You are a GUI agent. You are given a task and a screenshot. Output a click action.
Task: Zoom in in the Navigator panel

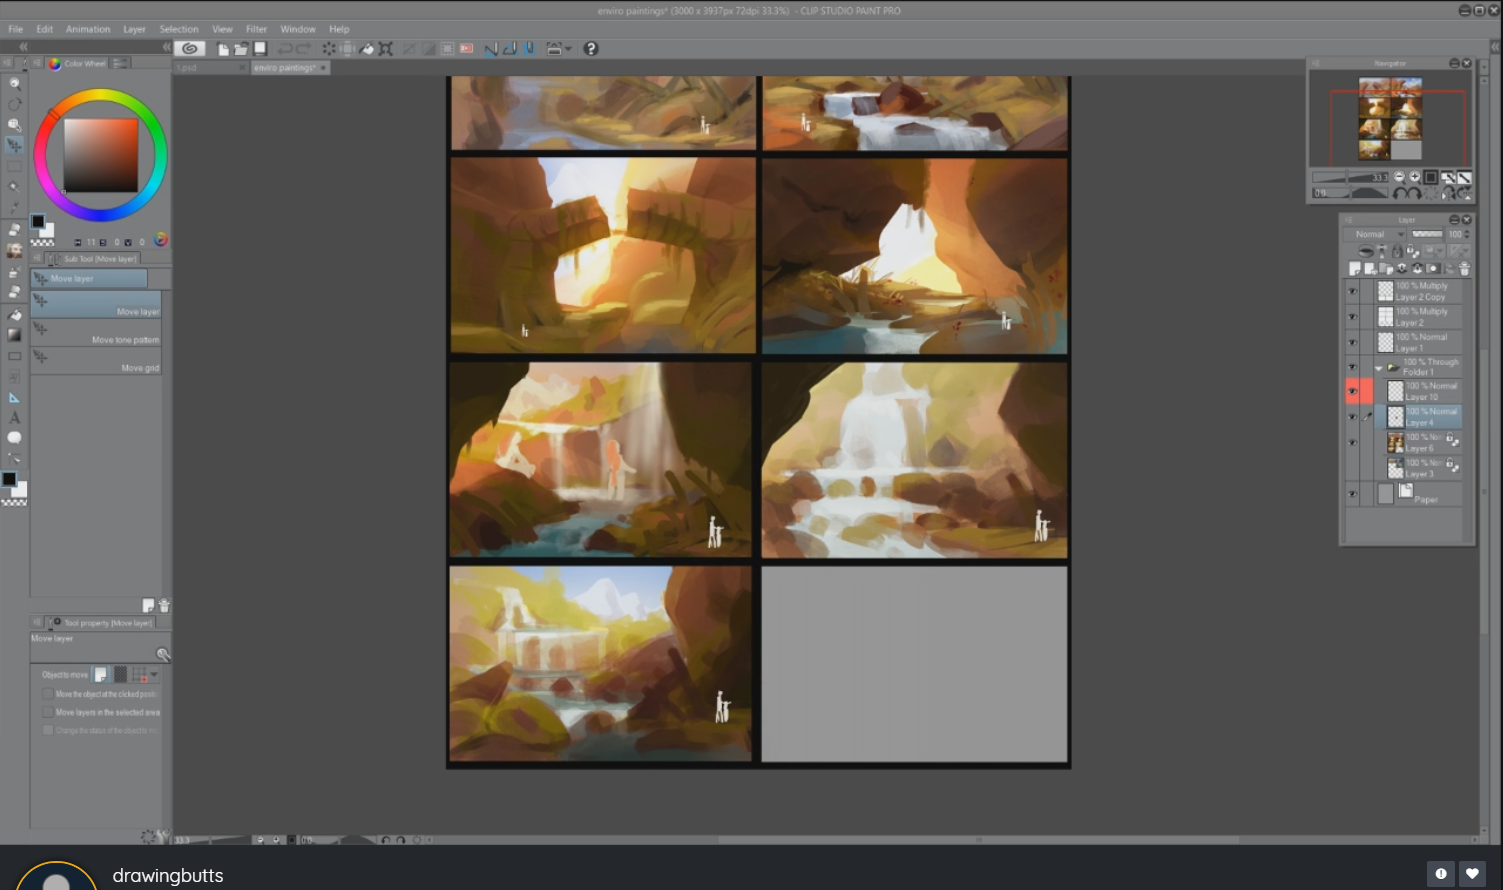[1414, 177]
